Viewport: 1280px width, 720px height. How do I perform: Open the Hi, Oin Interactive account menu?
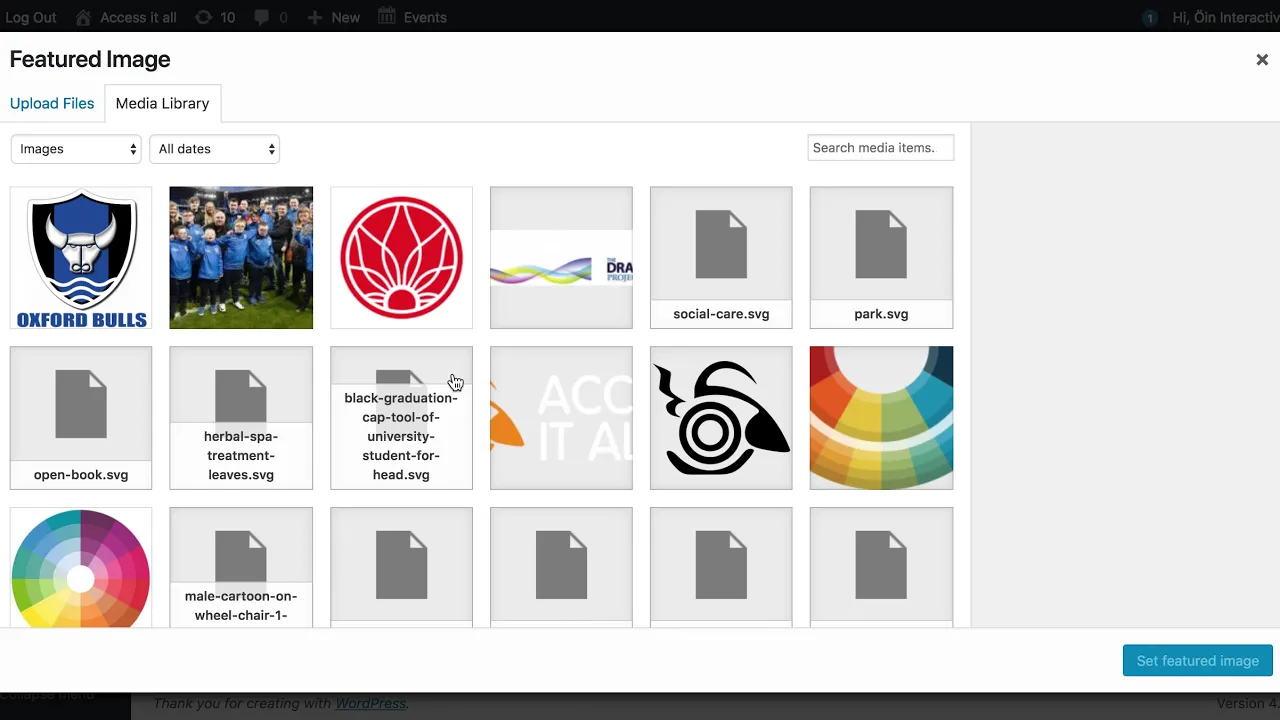[1225, 17]
